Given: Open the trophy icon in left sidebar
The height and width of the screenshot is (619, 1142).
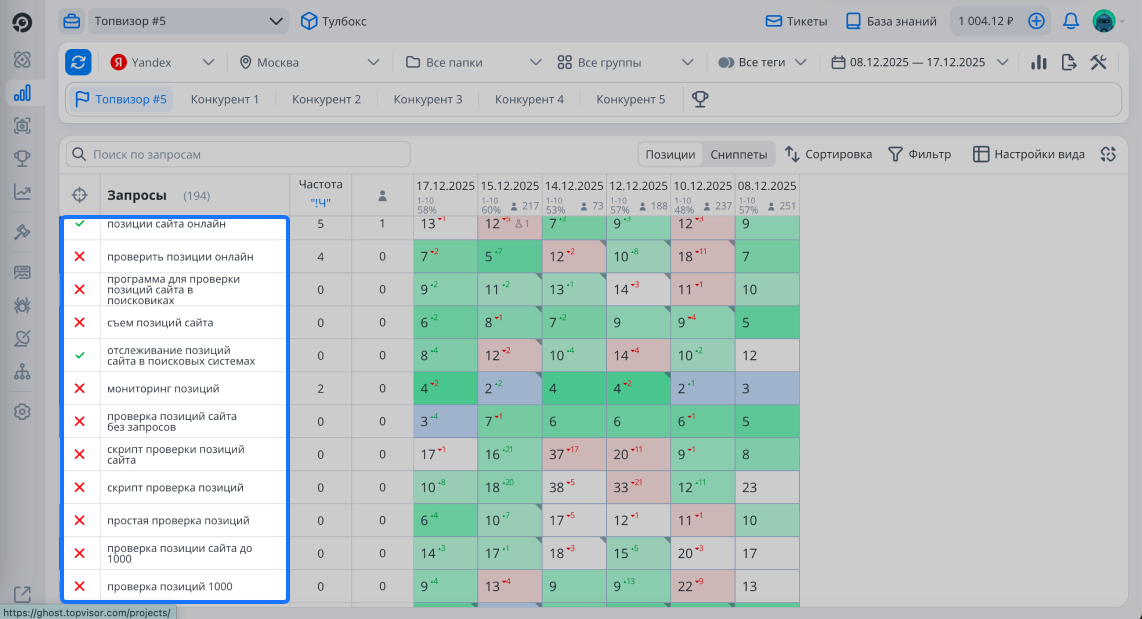Looking at the screenshot, I should pos(23,158).
